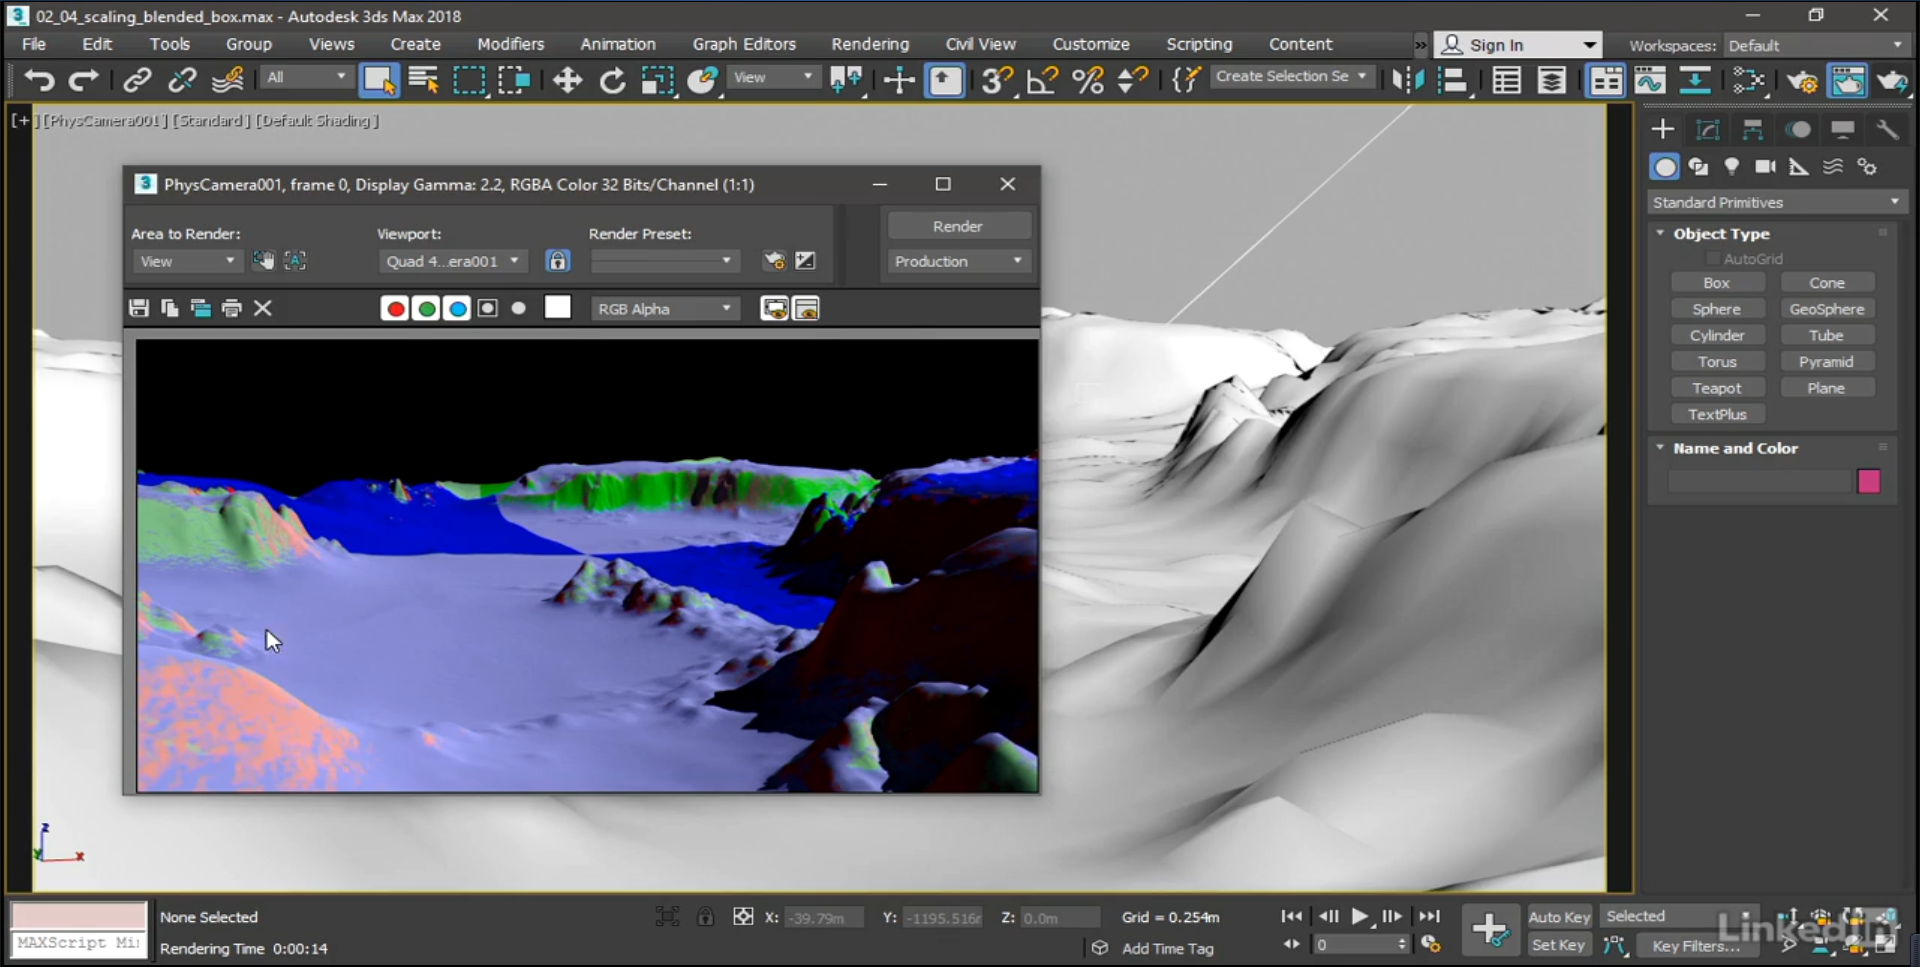The image size is (1920, 967).
Task: Open Rendered Frame Window from main toolbar
Action: point(1847,80)
